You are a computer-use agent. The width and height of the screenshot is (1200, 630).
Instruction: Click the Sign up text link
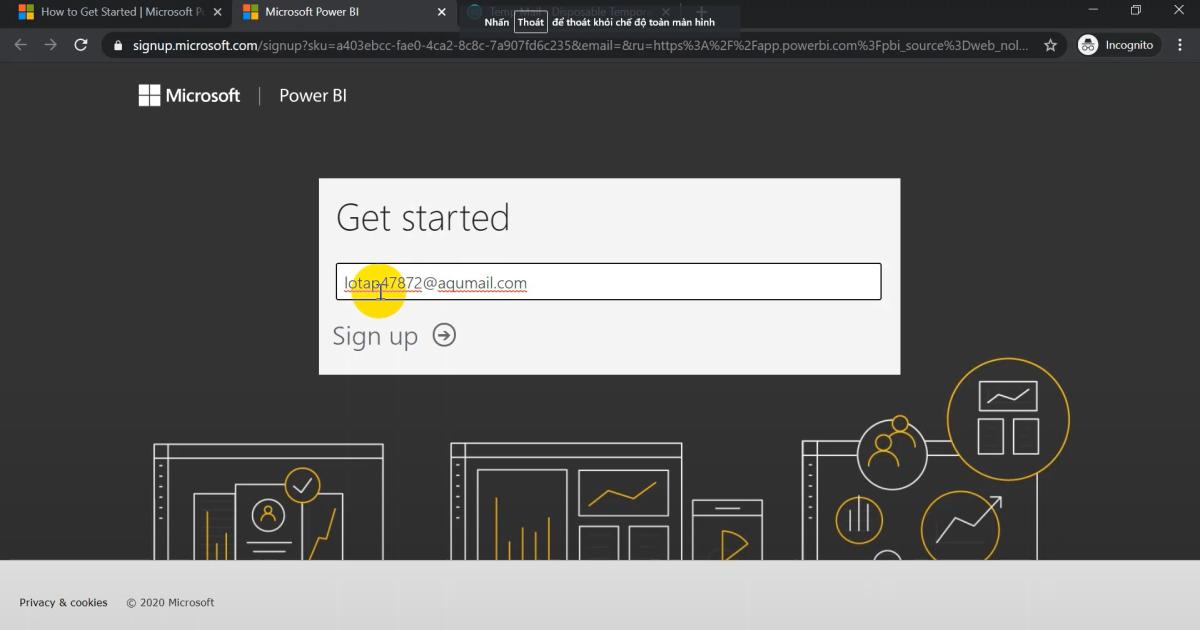[375, 336]
